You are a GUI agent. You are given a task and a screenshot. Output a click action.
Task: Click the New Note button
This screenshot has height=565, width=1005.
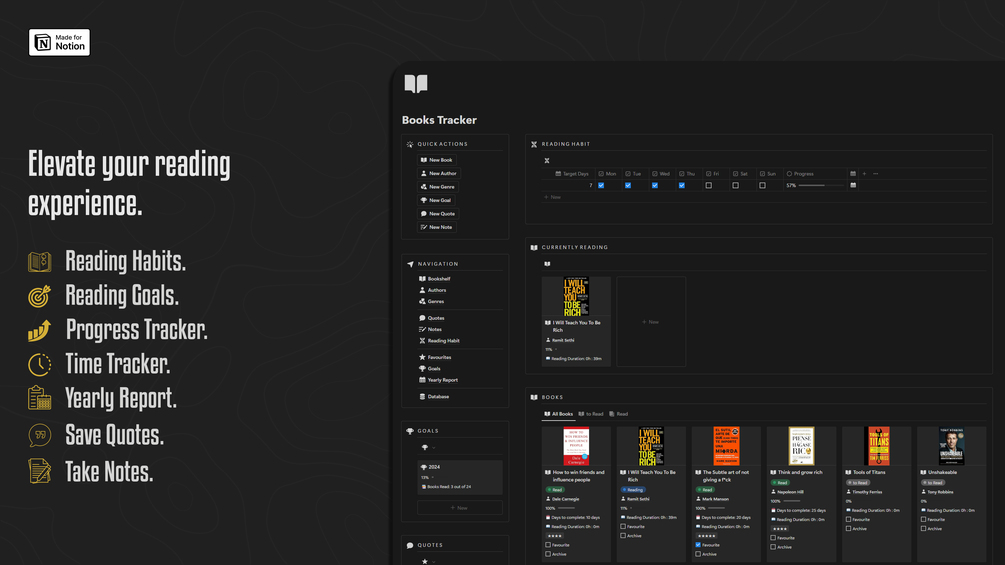(436, 227)
